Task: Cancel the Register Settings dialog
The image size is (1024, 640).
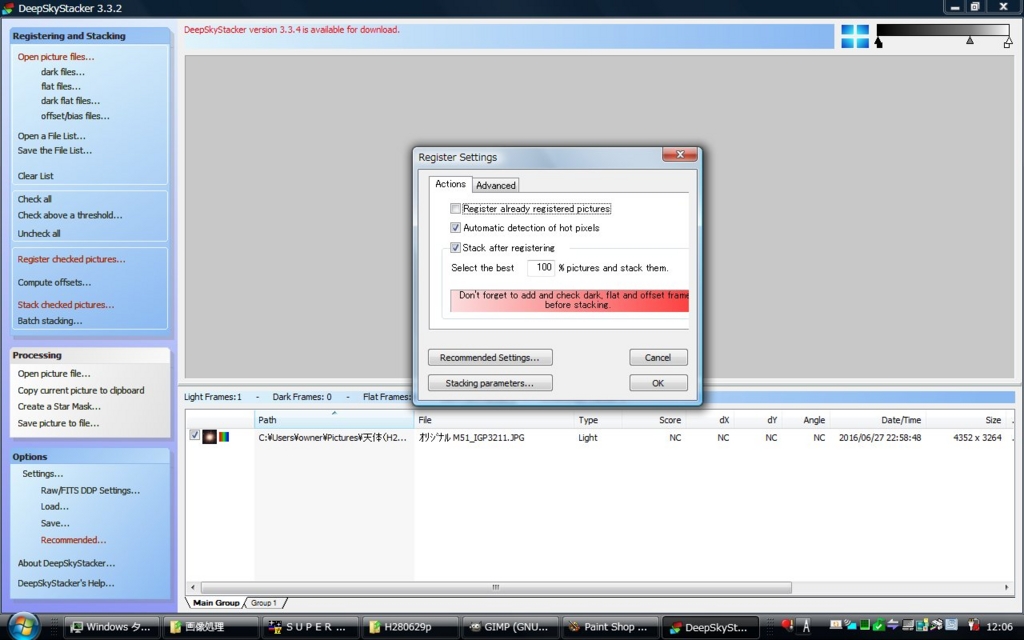Action: point(658,358)
